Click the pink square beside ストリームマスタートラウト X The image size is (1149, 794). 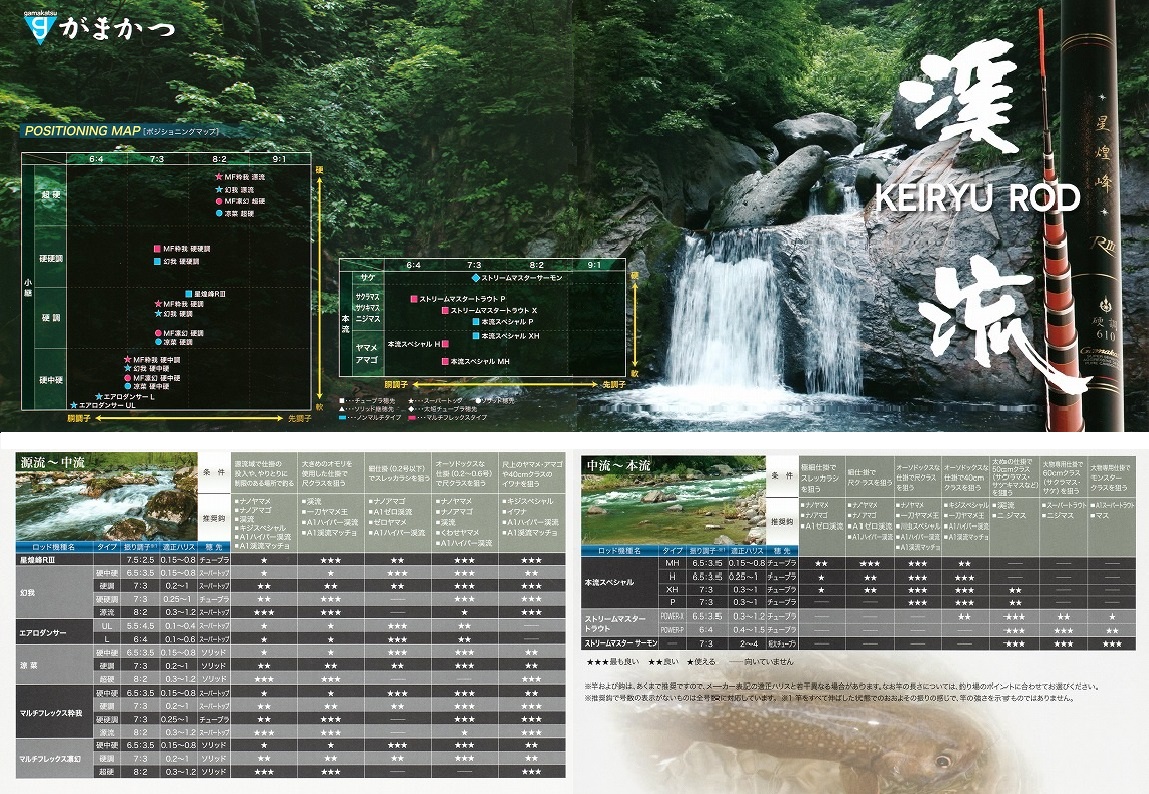click(445, 311)
